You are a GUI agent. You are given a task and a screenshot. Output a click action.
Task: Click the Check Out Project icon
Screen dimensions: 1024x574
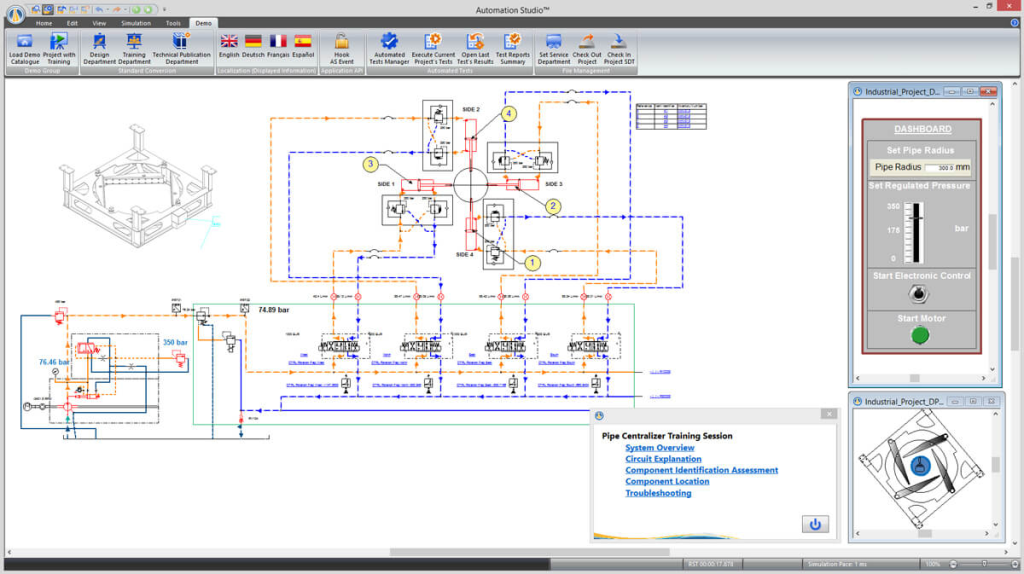tap(586, 49)
